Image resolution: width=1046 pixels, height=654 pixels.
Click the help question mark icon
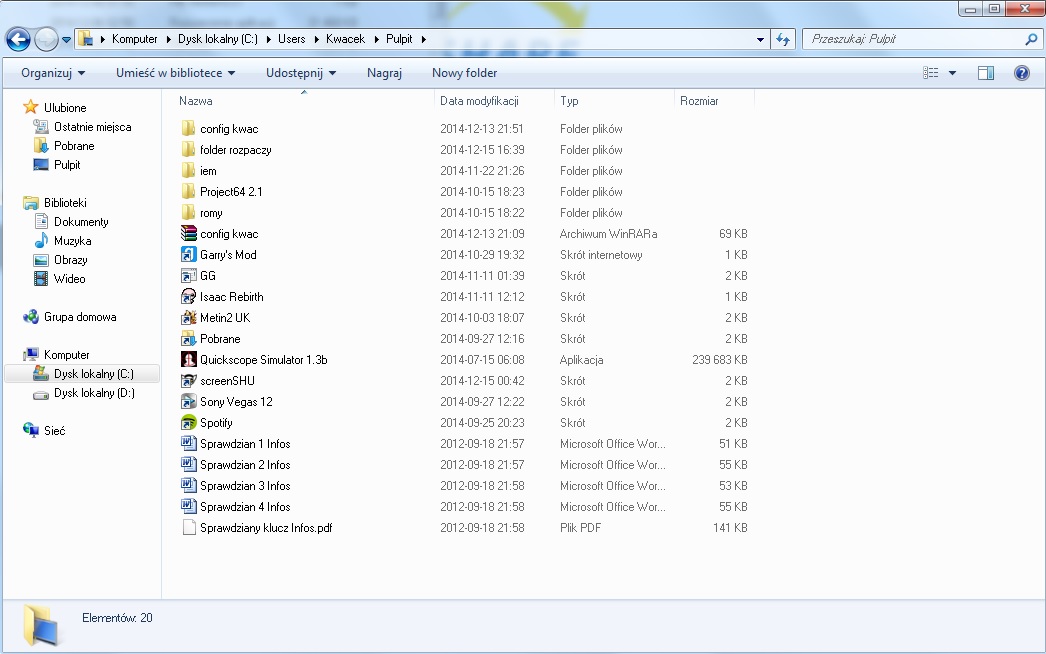(x=1021, y=73)
